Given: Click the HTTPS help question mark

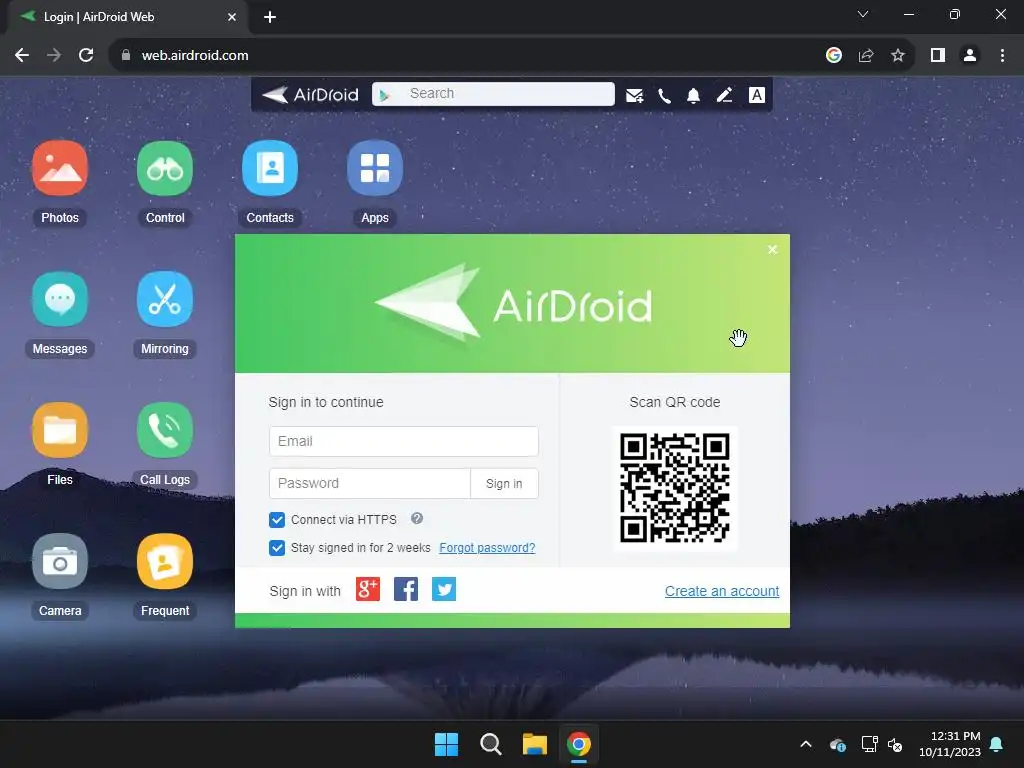Looking at the screenshot, I should [x=417, y=519].
